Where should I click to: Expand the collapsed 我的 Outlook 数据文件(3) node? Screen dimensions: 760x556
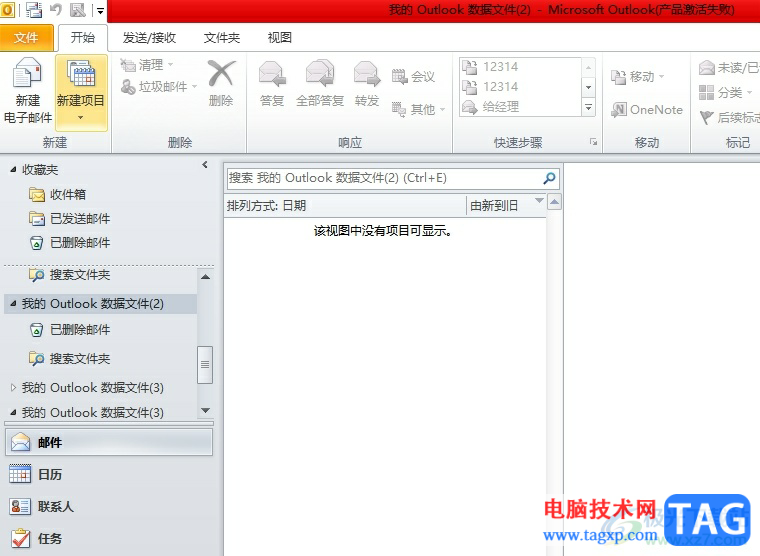tap(13, 387)
